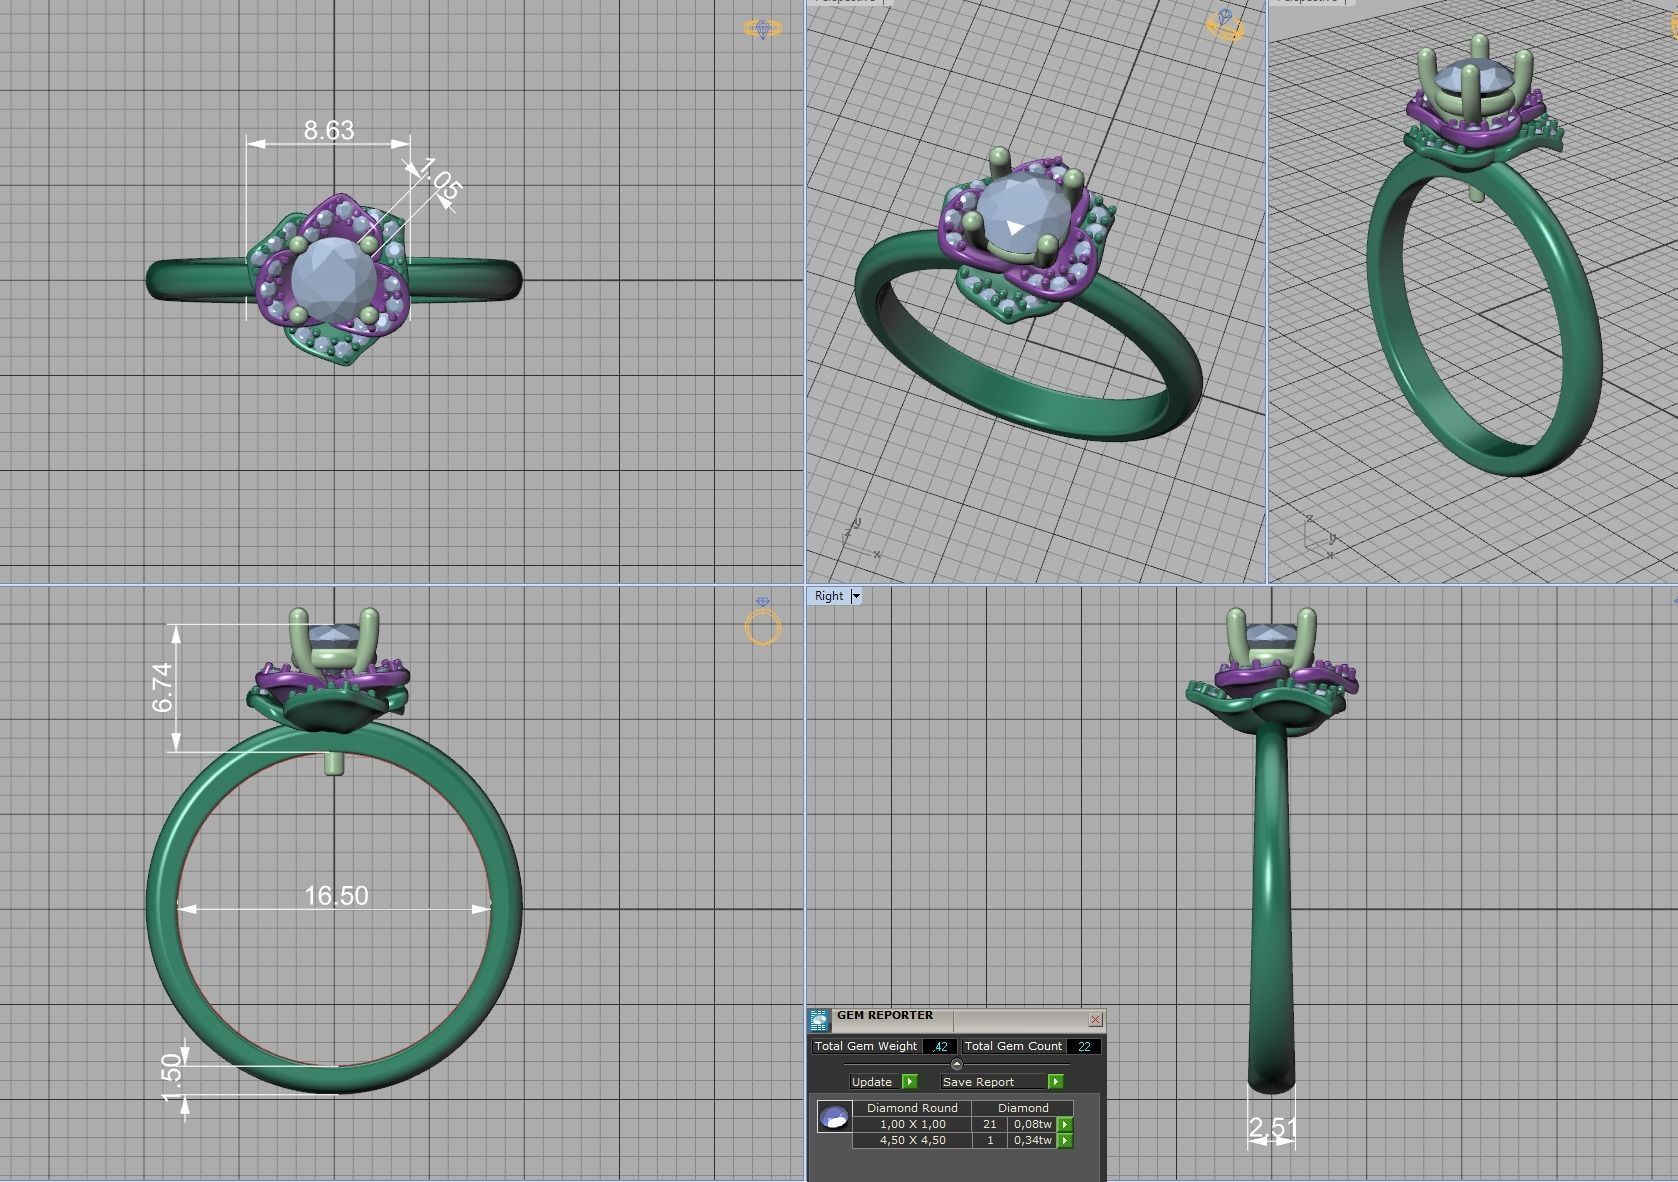The image size is (1678, 1182).
Task: Click the Update label button
Action: point(872,1082)
